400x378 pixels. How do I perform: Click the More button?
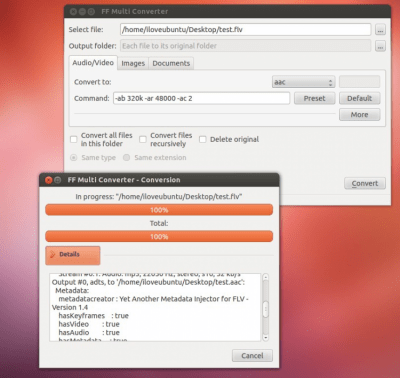[359, 115]
